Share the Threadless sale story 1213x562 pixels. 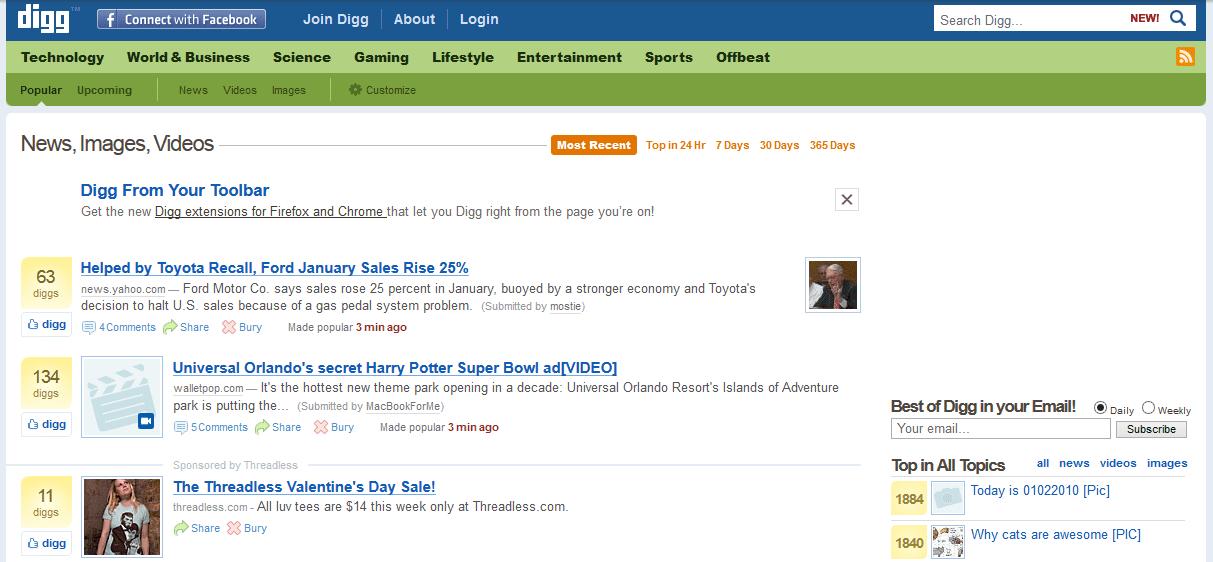(x=197, y=528)
